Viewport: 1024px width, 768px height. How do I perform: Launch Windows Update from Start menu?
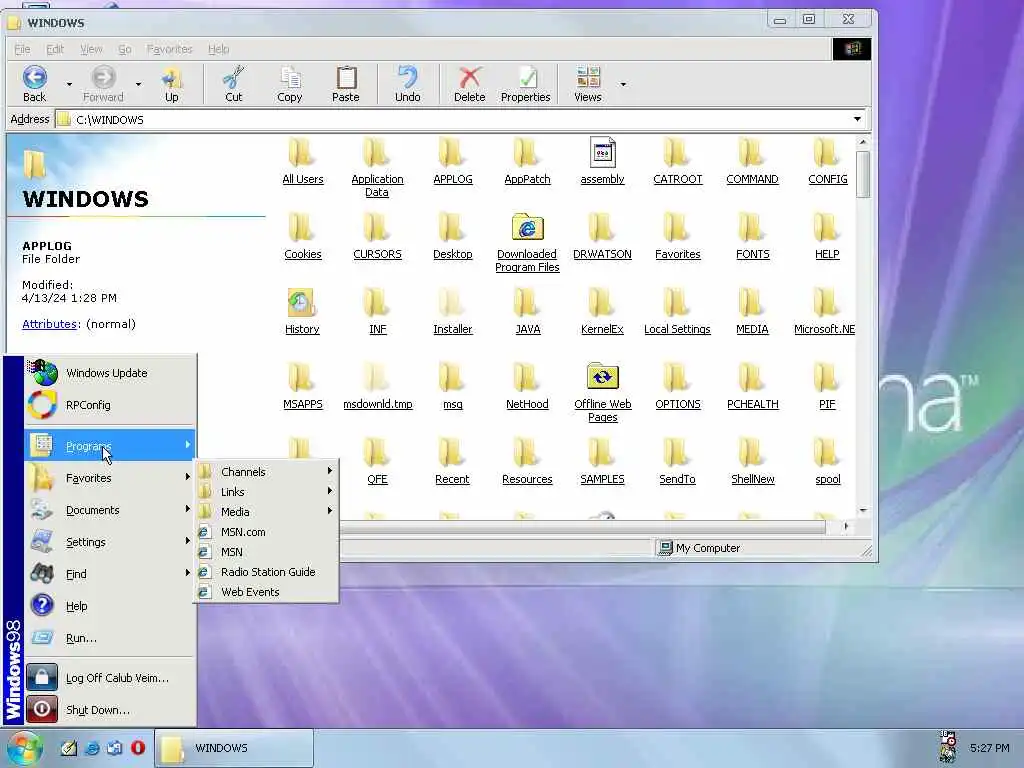coord(110,373)
